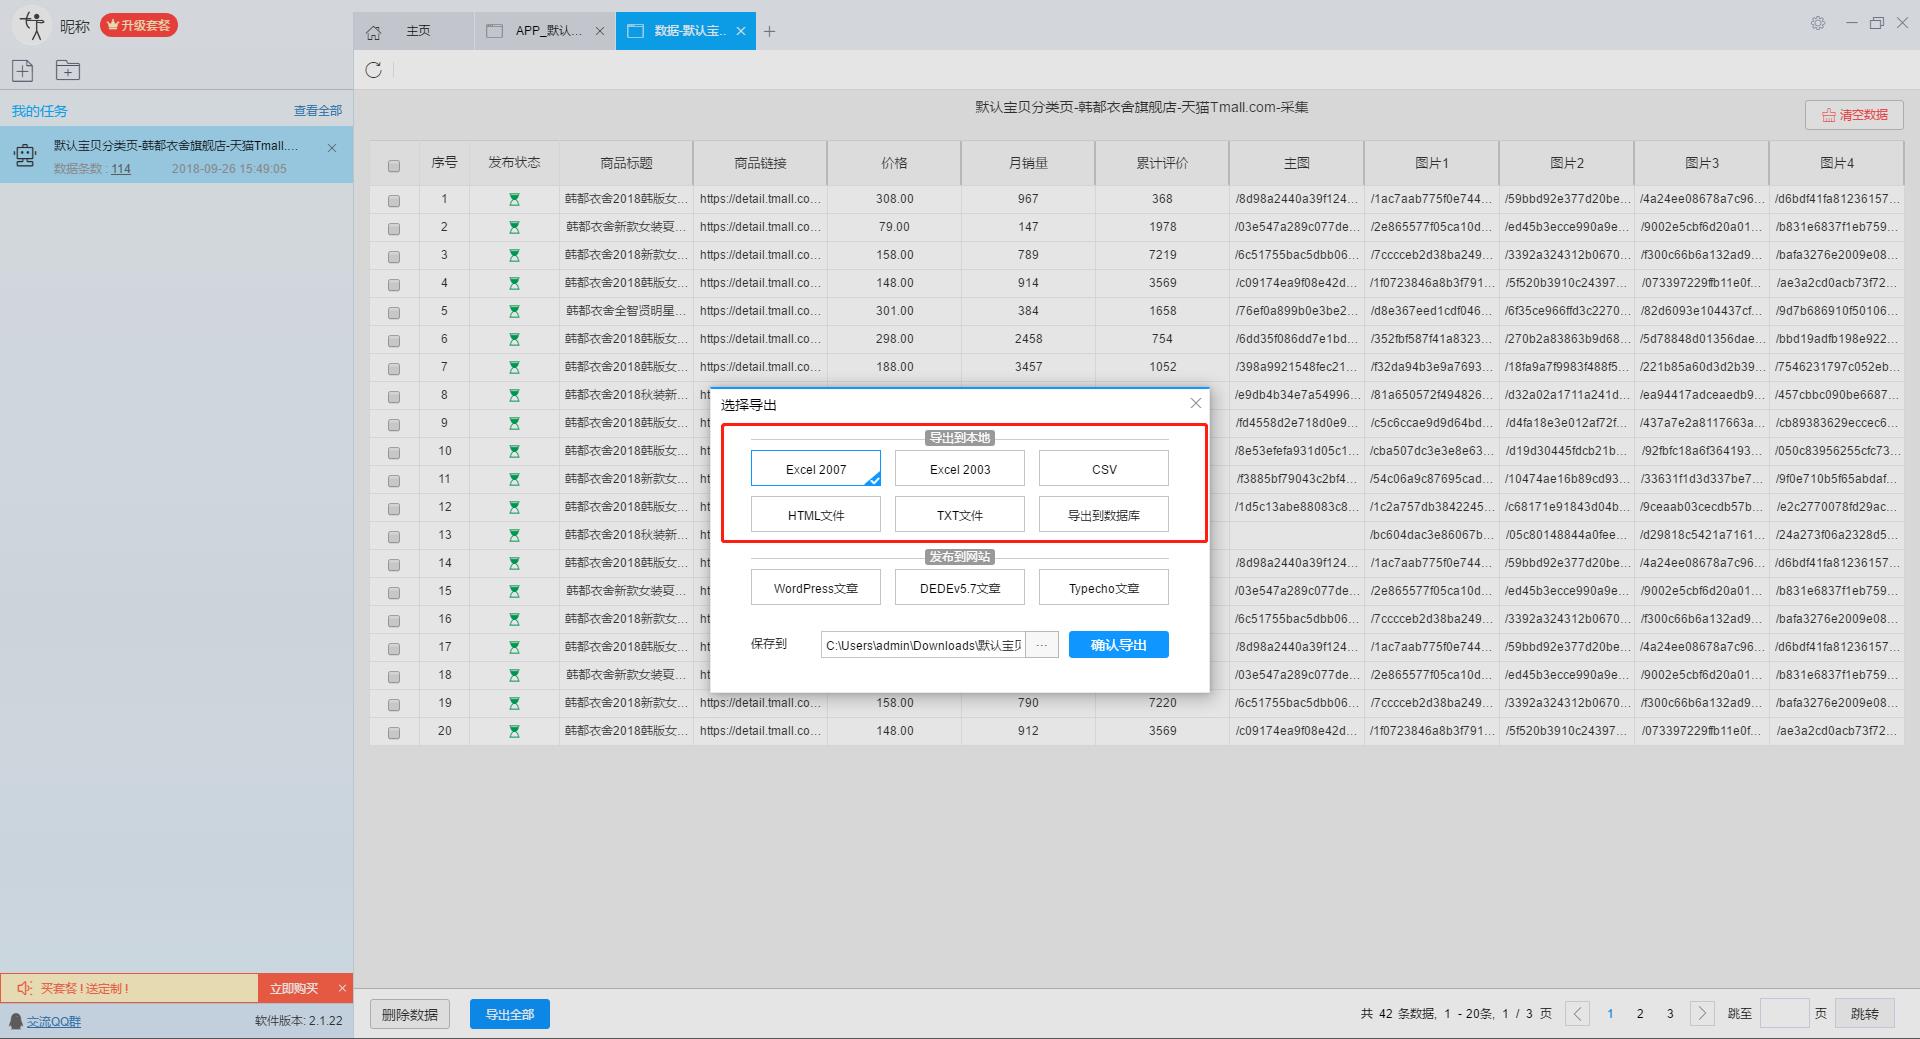This screenshot has width=1920, height=1039.
Task: Click the new folder icon
Action: [68, 70]
